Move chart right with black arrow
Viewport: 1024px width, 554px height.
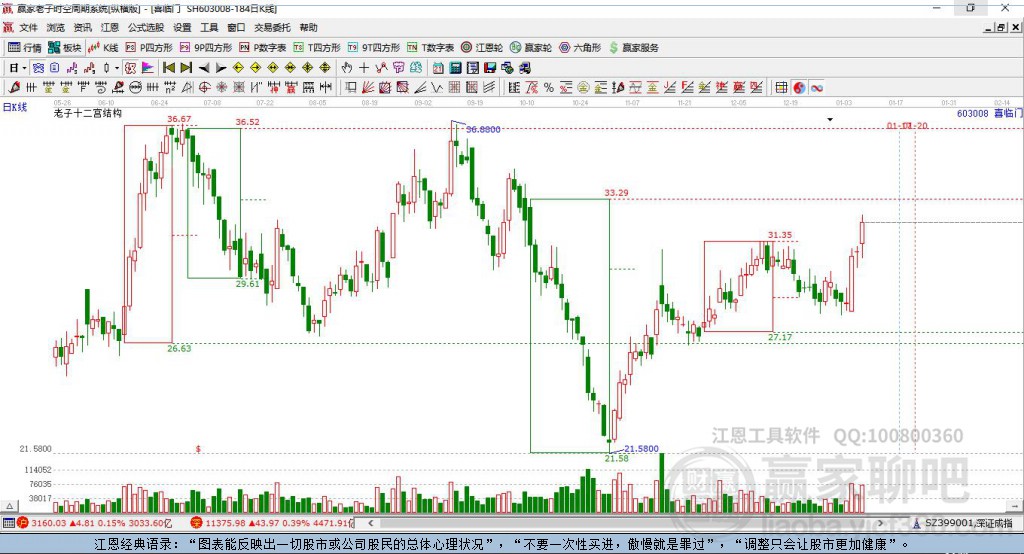click(x=221, y=68)
